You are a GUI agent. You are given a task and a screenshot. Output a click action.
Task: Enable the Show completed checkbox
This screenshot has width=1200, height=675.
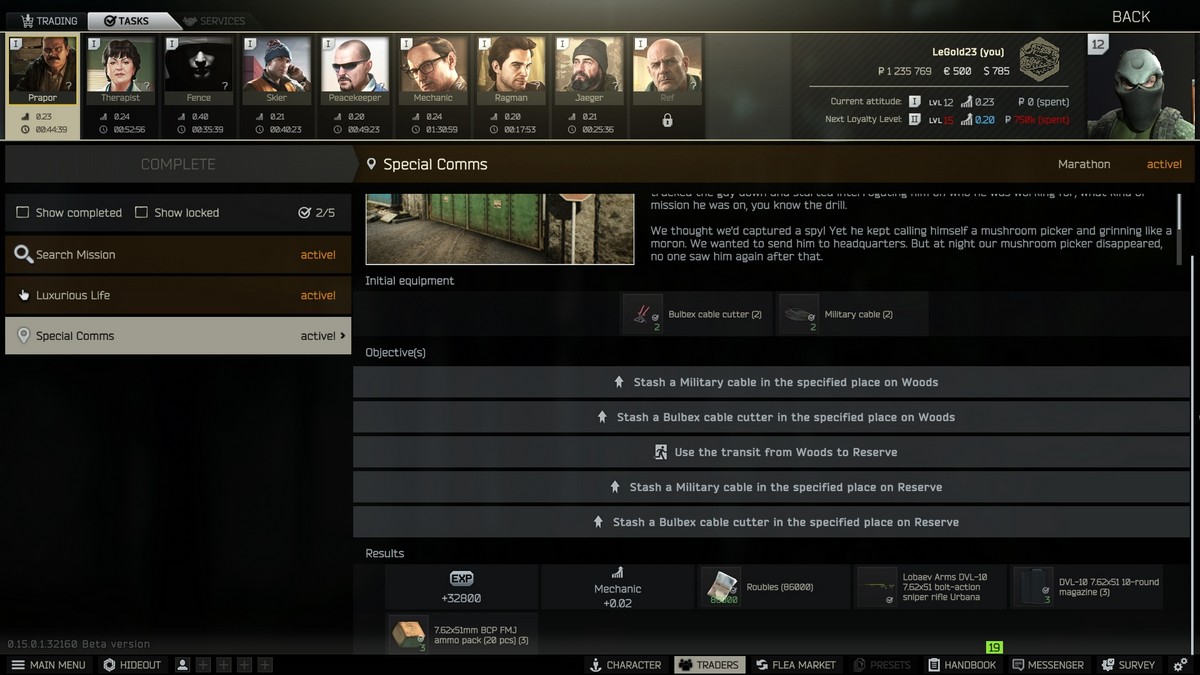(x=23, y=212)
